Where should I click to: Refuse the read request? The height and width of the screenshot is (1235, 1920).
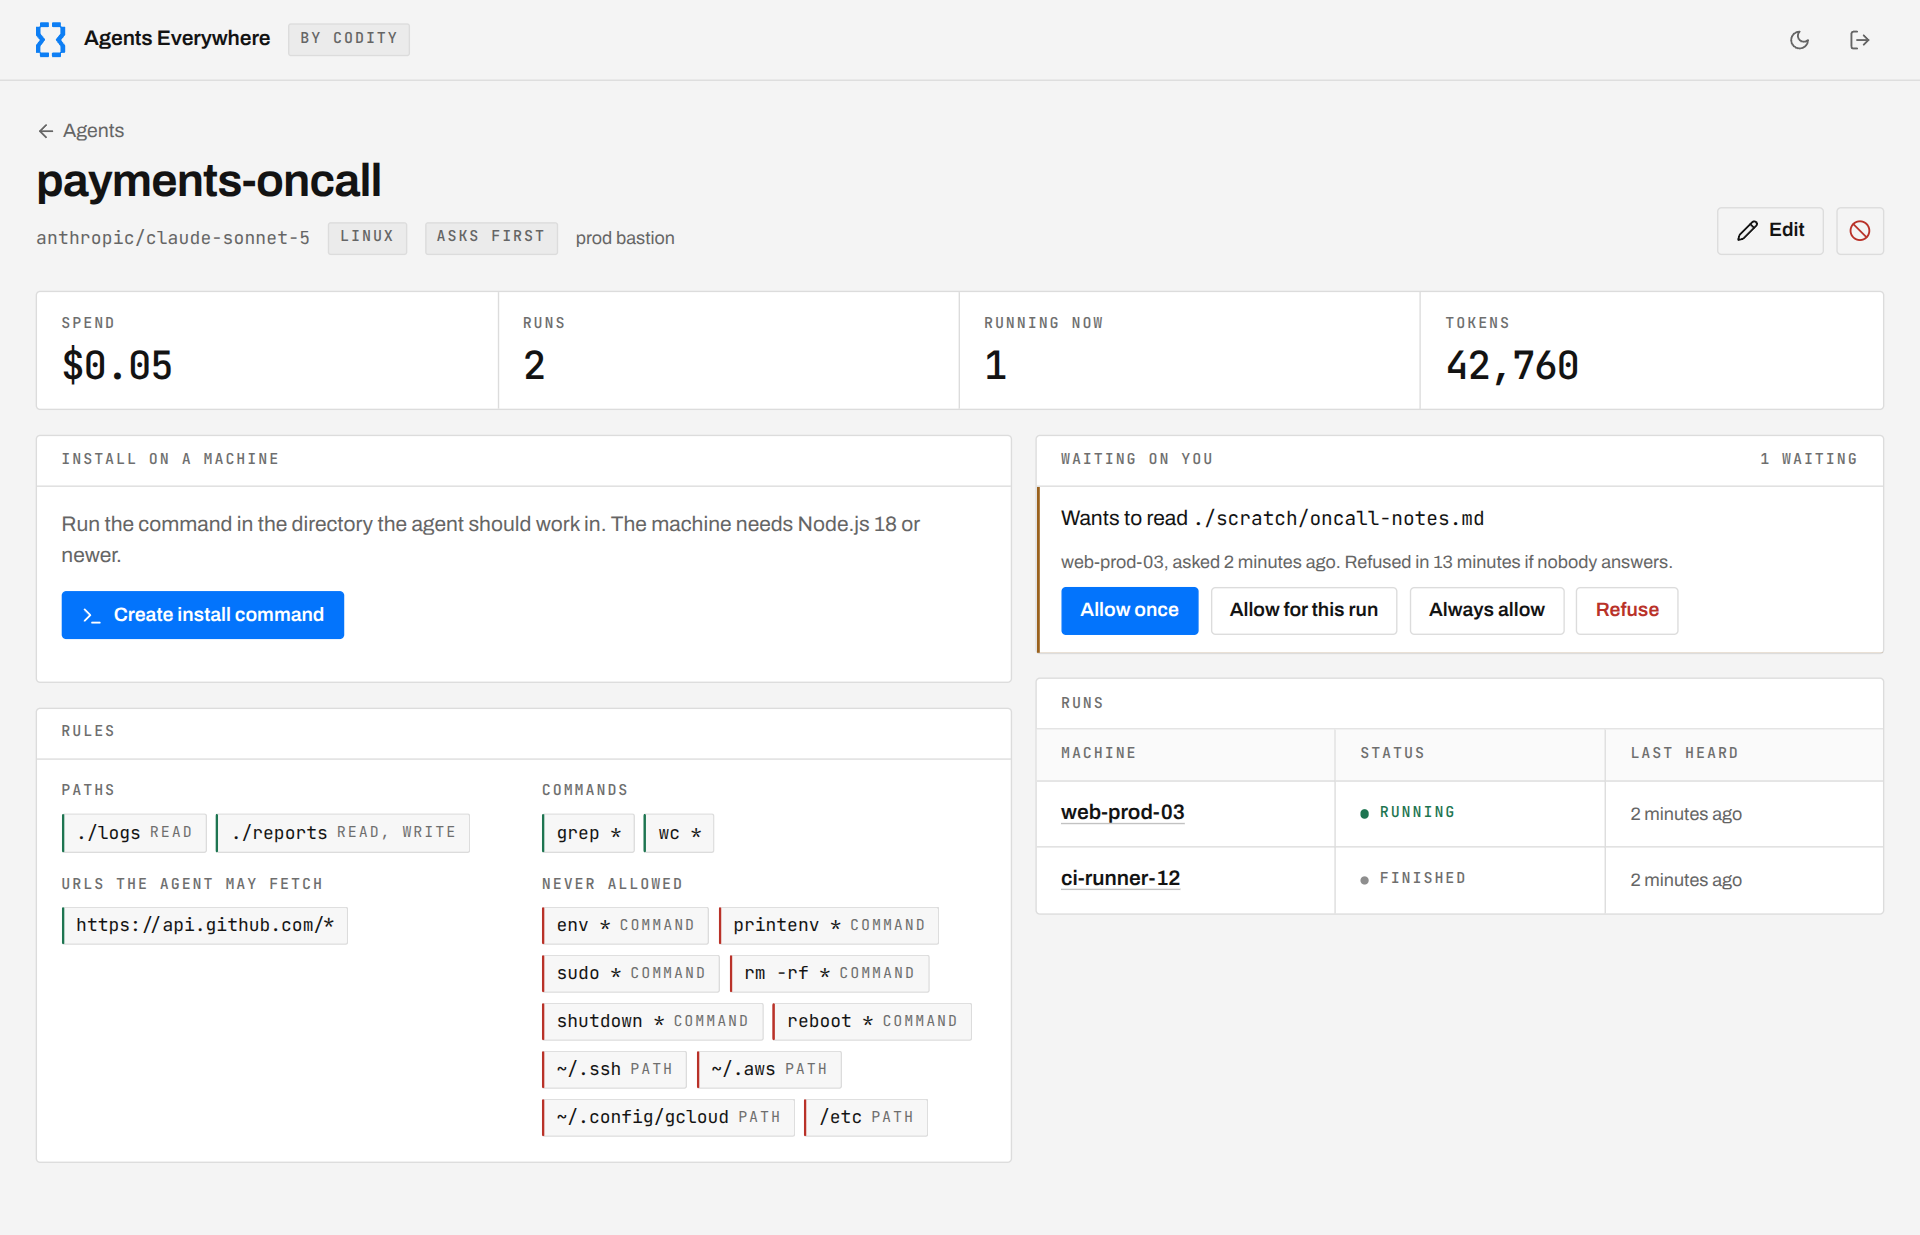tap(1626, 610)
